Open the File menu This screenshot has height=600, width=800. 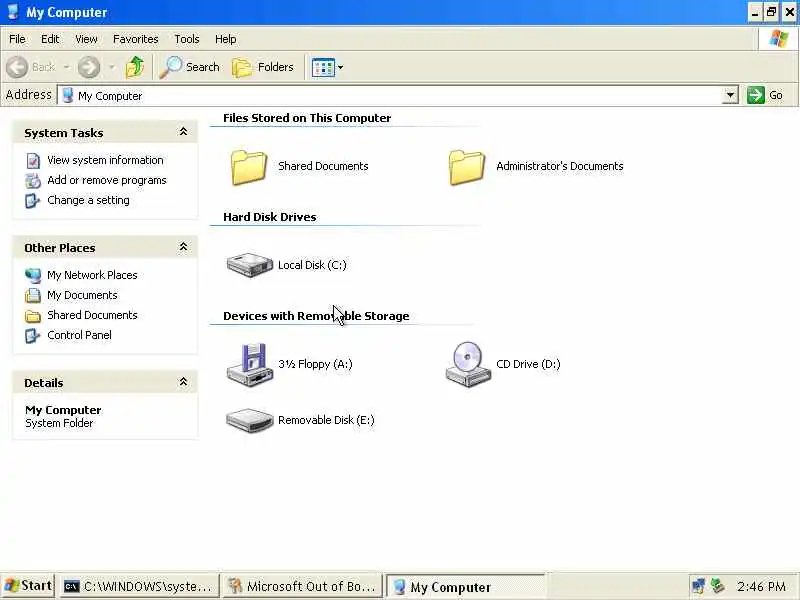17,39
